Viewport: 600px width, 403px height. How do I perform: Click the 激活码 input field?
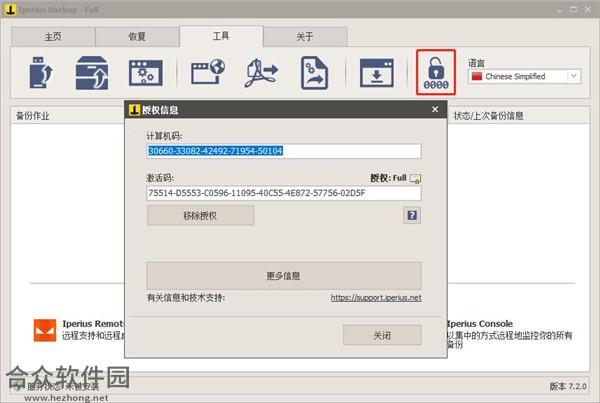[284, 193]
